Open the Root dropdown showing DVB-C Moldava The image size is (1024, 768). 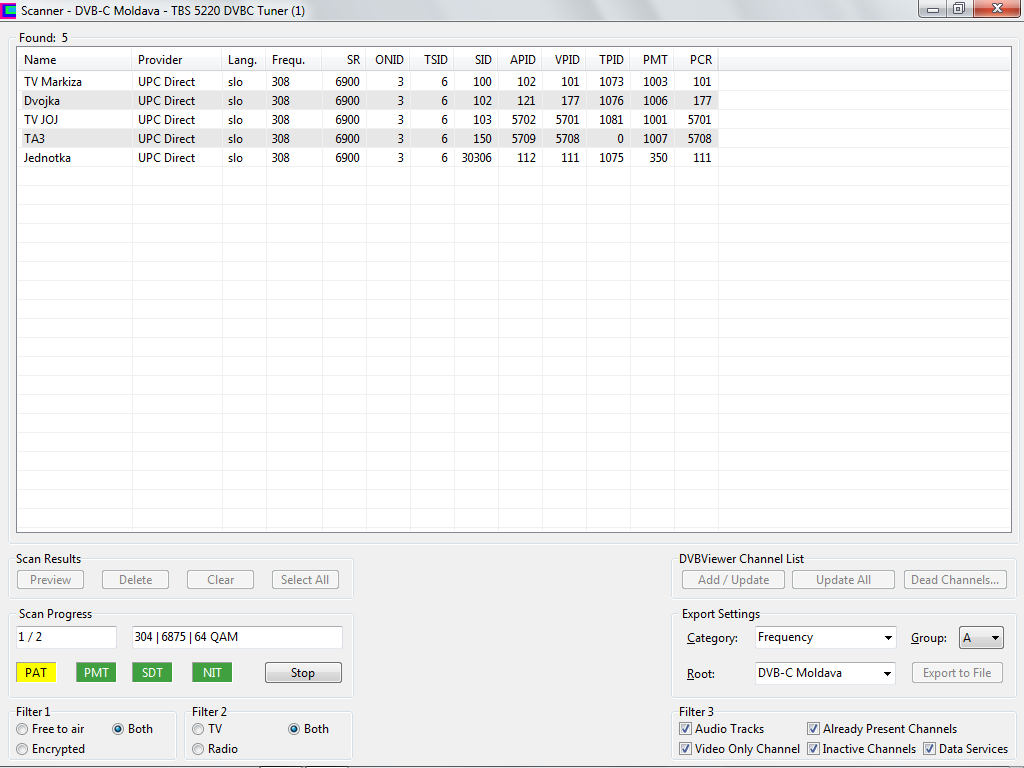coord(825,673)
